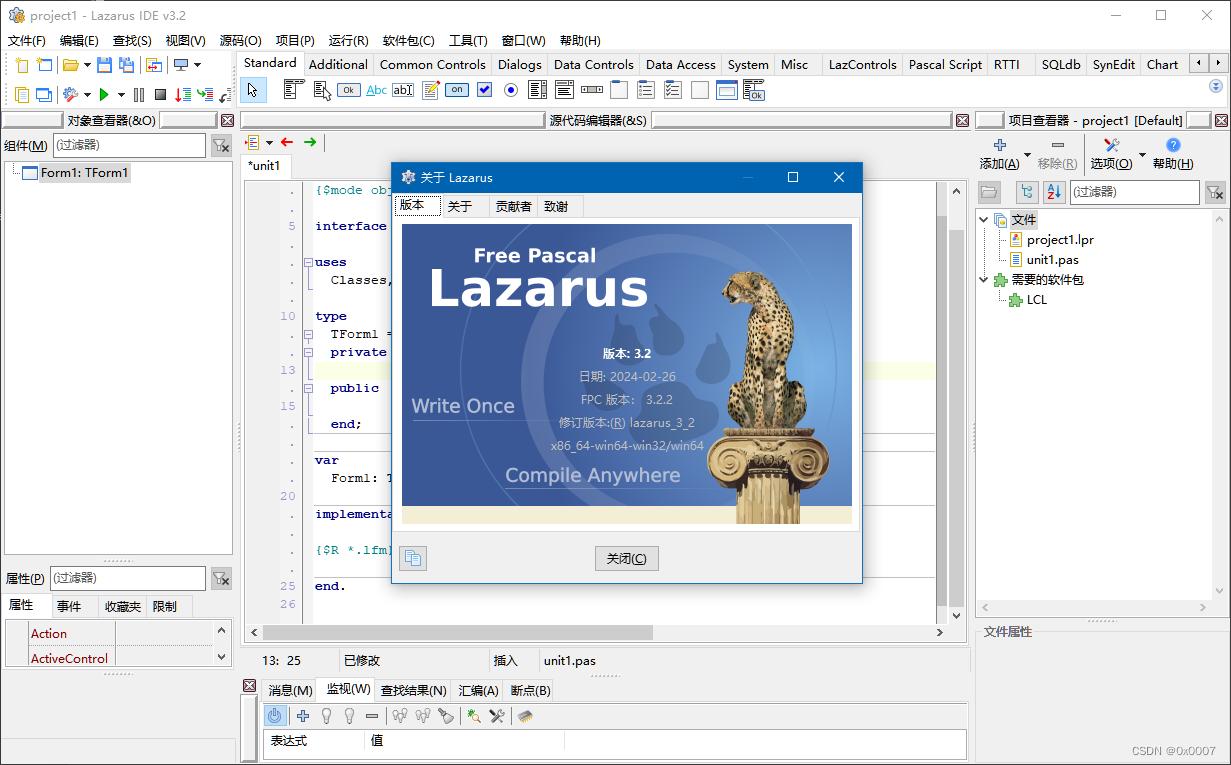This screenshot has height=765, width=1231.
Task: Click project inspector filter input field
Action: tap(1134, 192)
